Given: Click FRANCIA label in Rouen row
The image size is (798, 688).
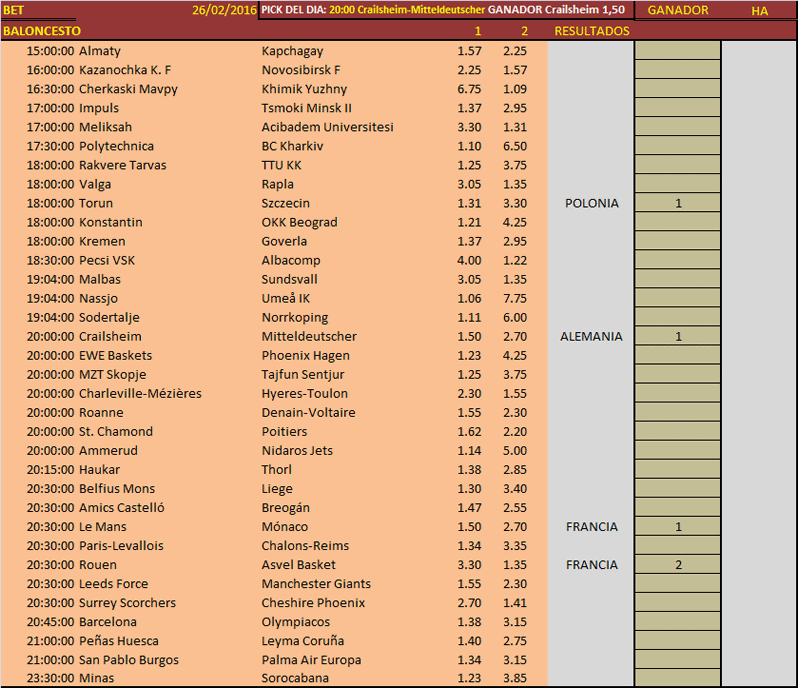Looking at the screenshot, I should pos(592,565).
